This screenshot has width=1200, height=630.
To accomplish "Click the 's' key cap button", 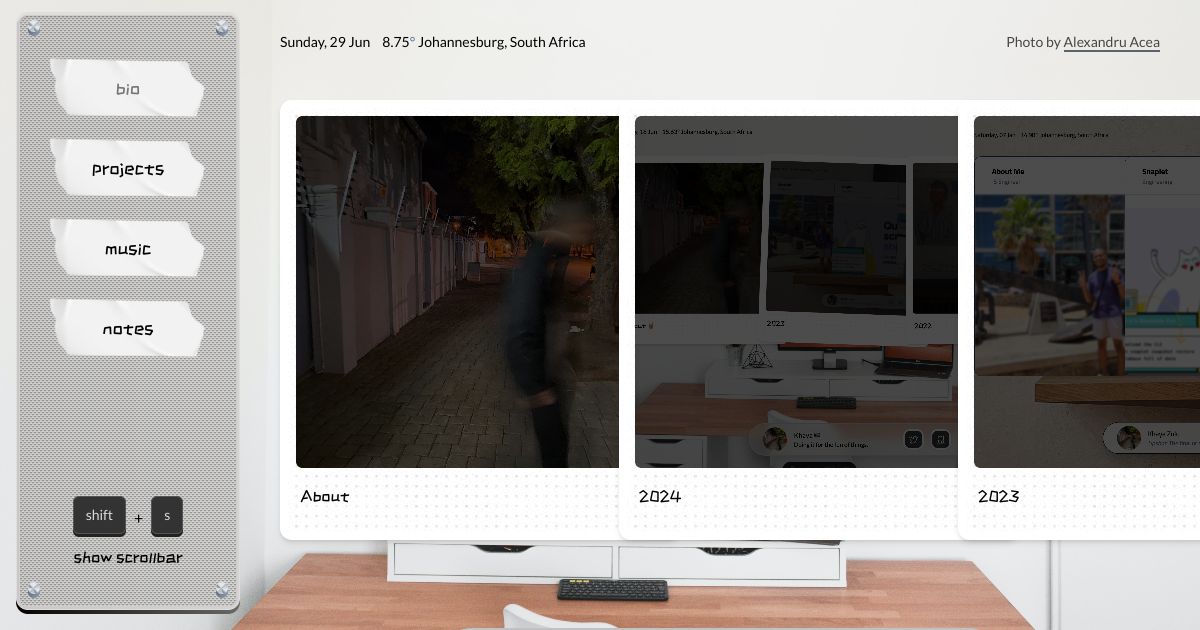I will pos(167,516).
